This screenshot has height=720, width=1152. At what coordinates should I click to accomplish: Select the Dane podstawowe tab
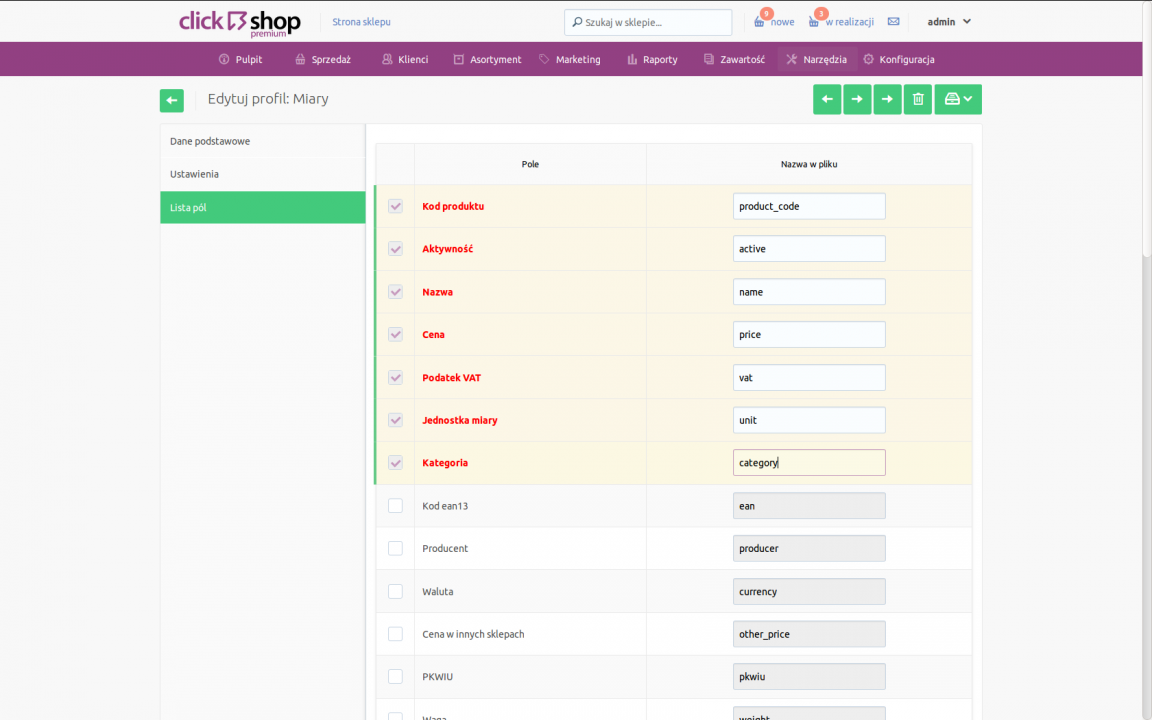click(x=262, y=141)
